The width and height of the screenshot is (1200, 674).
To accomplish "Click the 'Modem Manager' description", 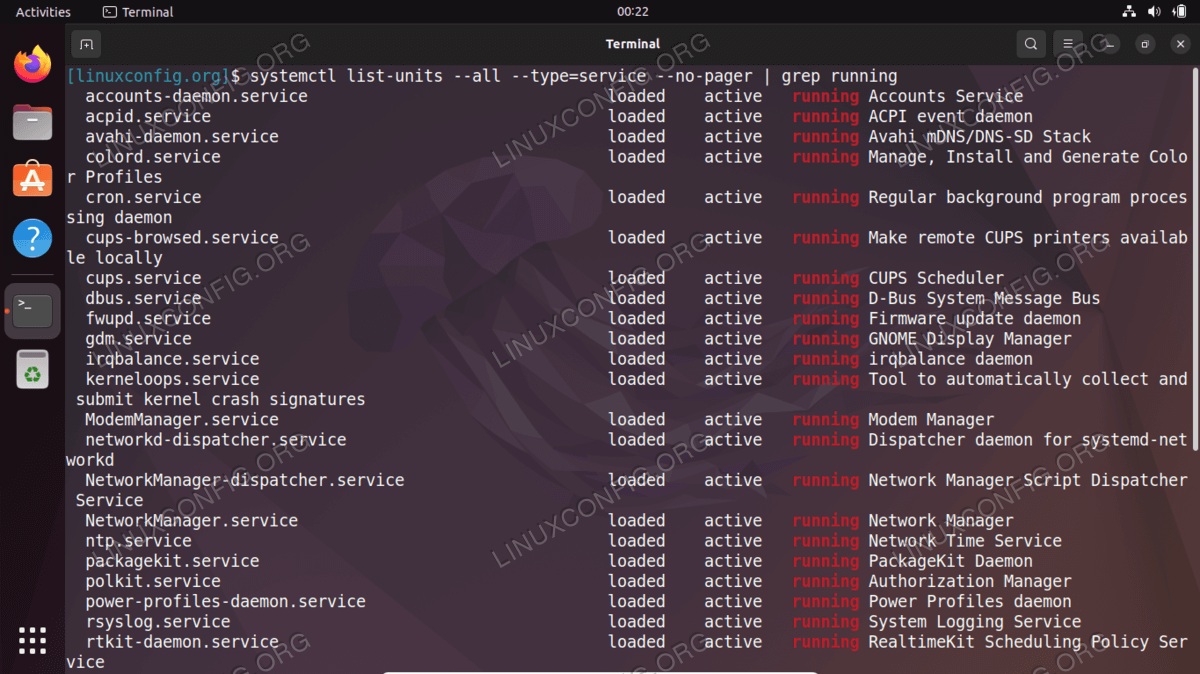I will point(931,419).
